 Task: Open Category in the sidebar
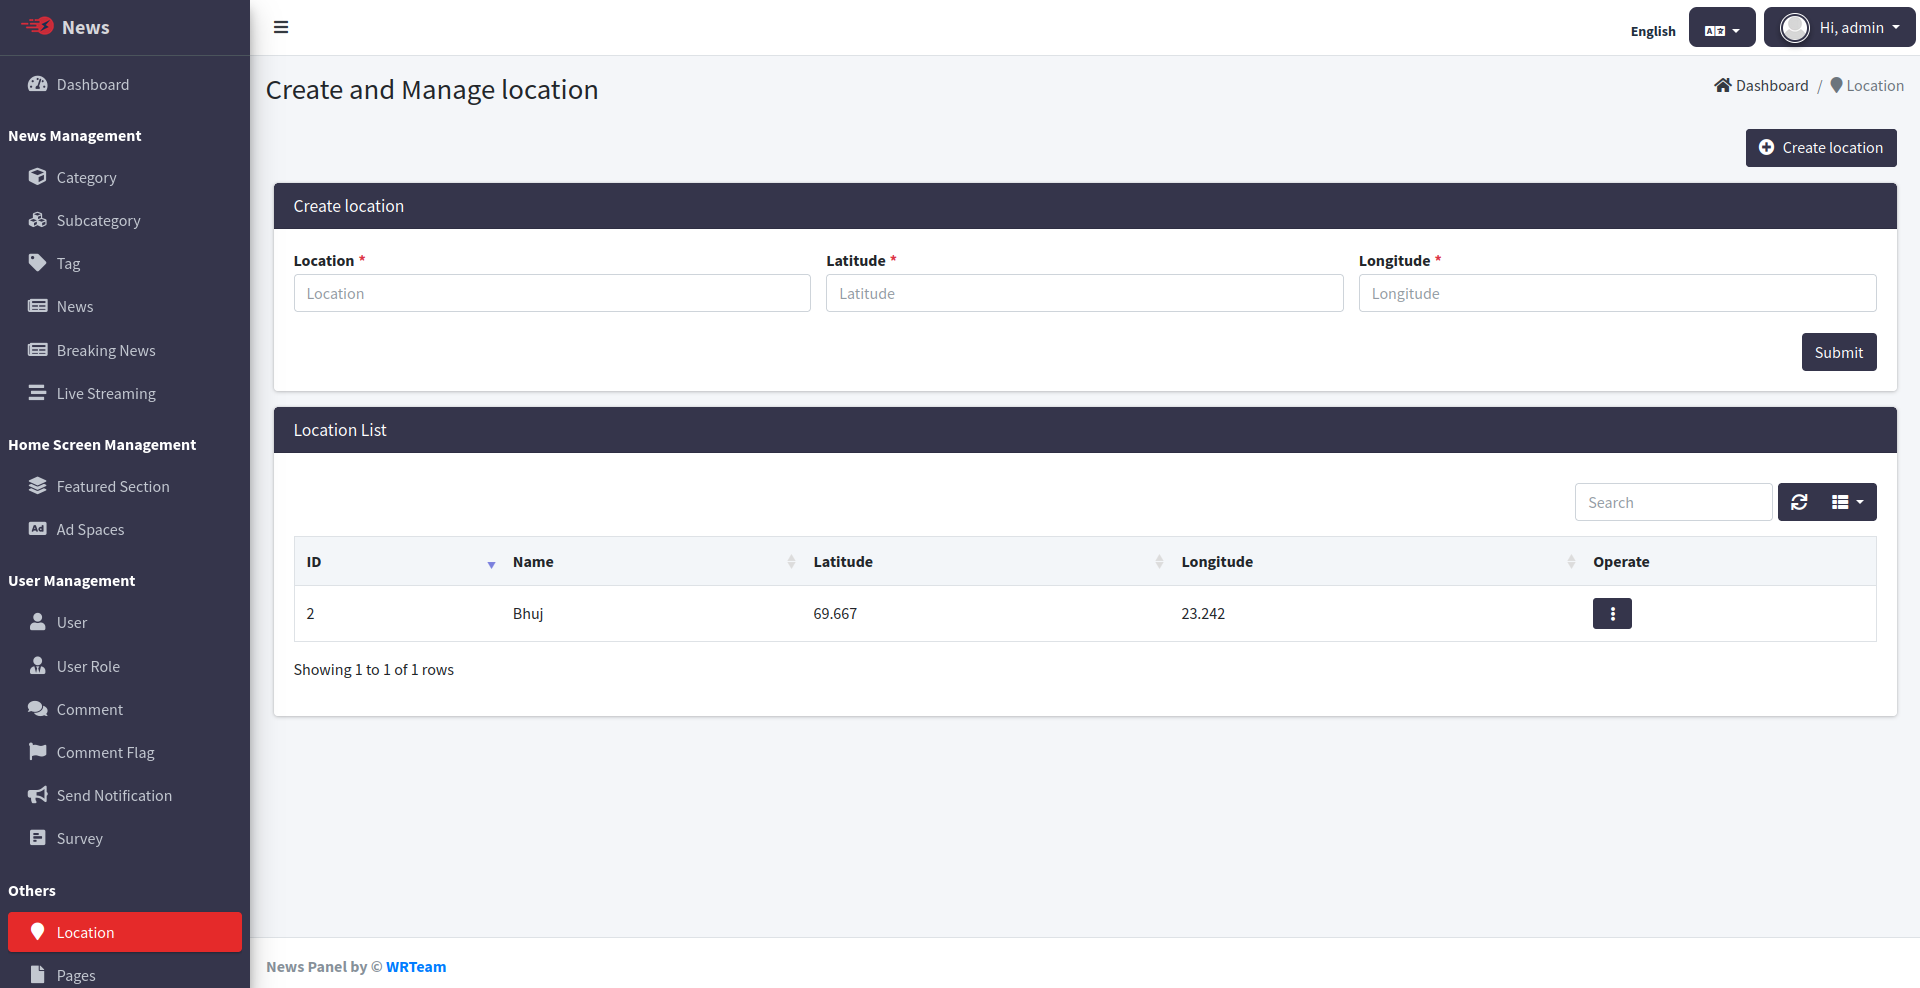pos(86,178)
